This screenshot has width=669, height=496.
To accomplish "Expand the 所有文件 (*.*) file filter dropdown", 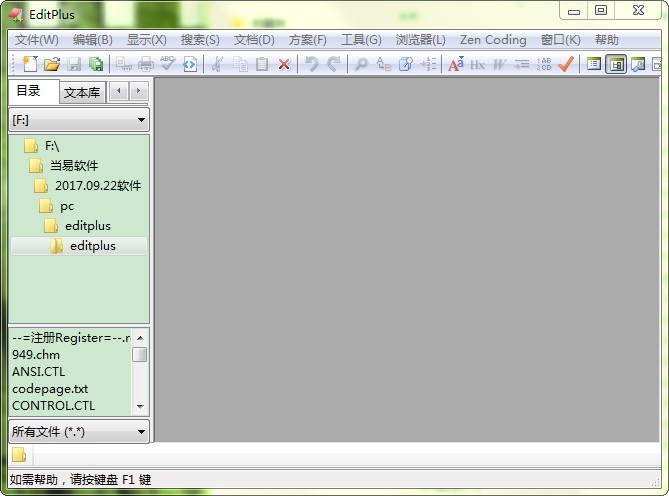I will tap(79, 432).
